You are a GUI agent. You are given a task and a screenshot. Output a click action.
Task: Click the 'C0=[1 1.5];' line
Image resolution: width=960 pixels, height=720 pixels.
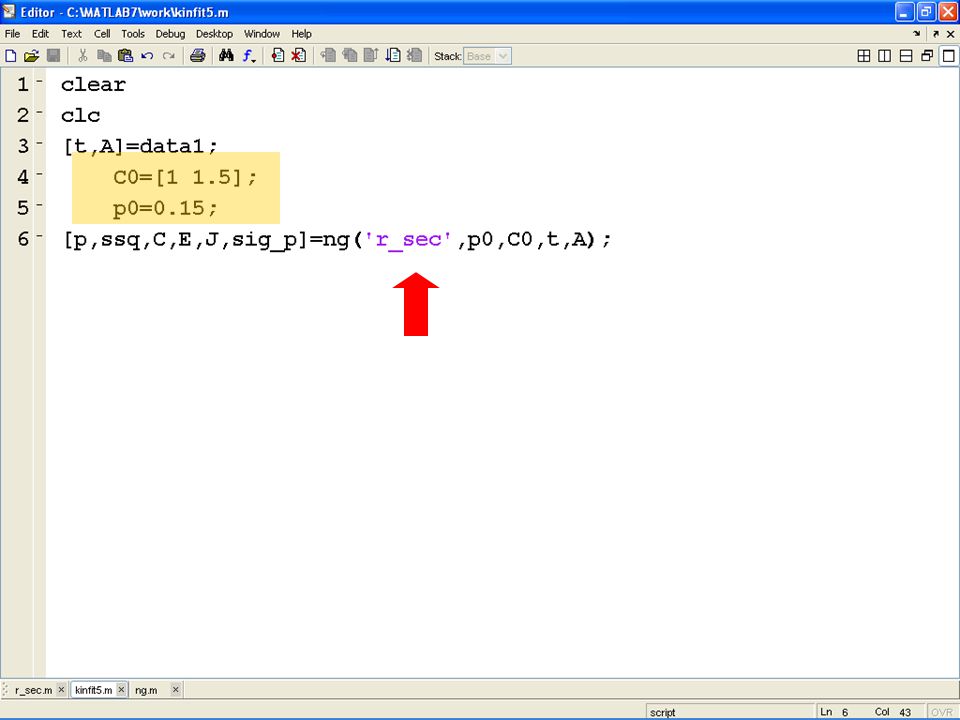[x=185, y=178]
